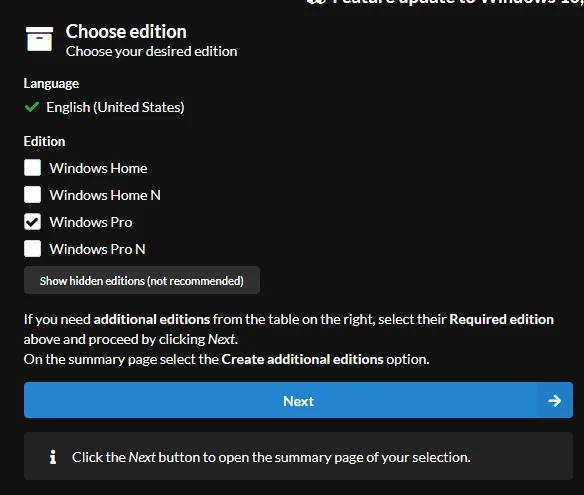Click the arrow icon on the Next button

555,401
